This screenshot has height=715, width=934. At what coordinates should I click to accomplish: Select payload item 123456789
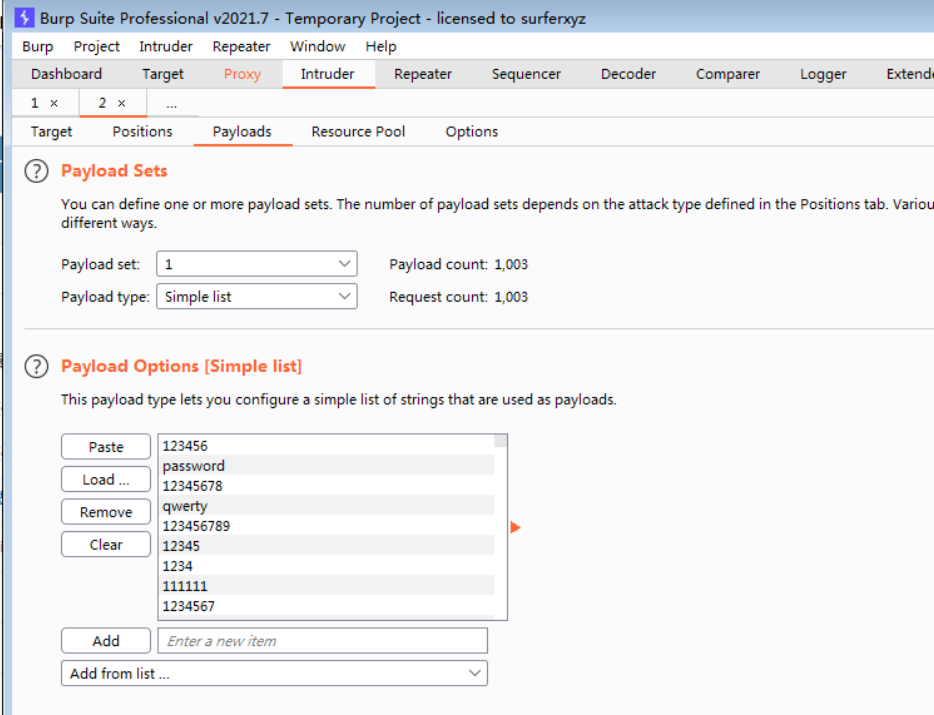point(327,526)
